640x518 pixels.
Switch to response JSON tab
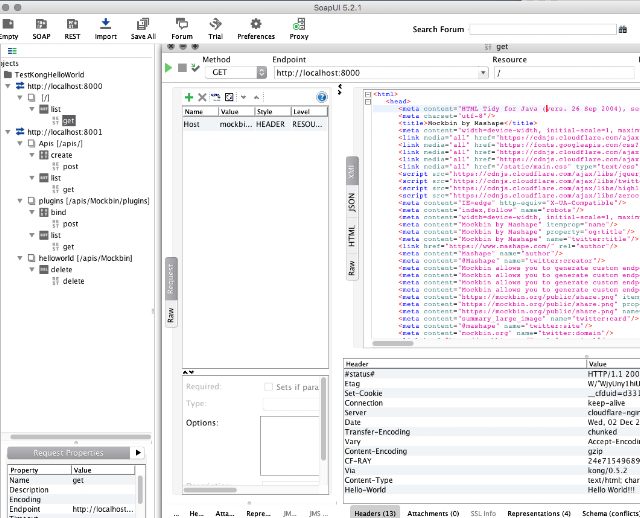[352, 202]
